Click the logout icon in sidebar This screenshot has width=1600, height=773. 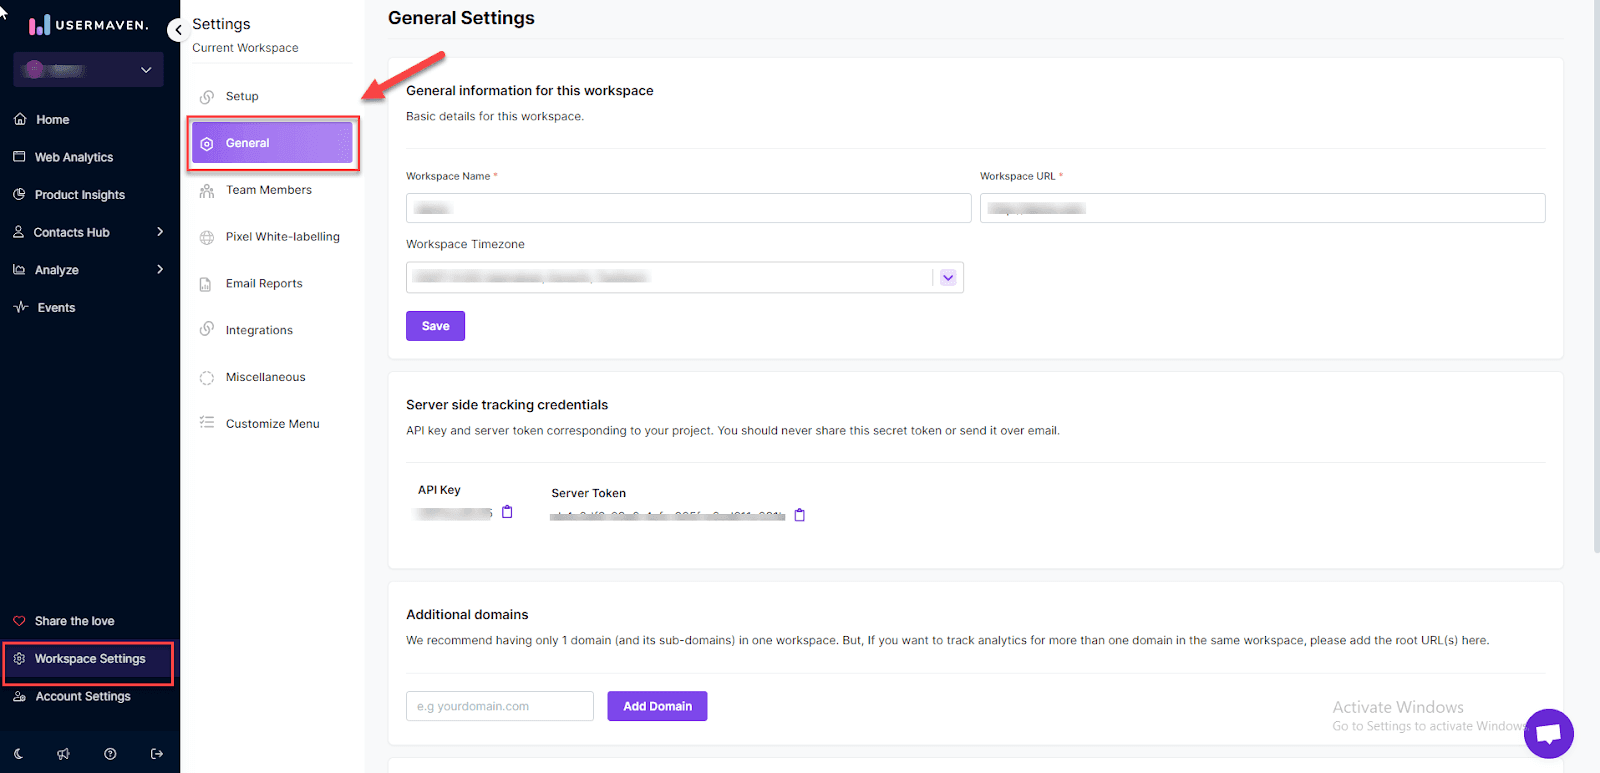click(x=157, y=754)
